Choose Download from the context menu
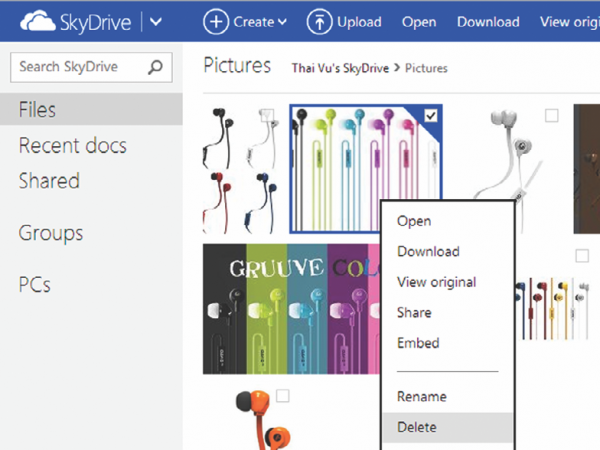The image size is (600, 450). click(428, 252)
